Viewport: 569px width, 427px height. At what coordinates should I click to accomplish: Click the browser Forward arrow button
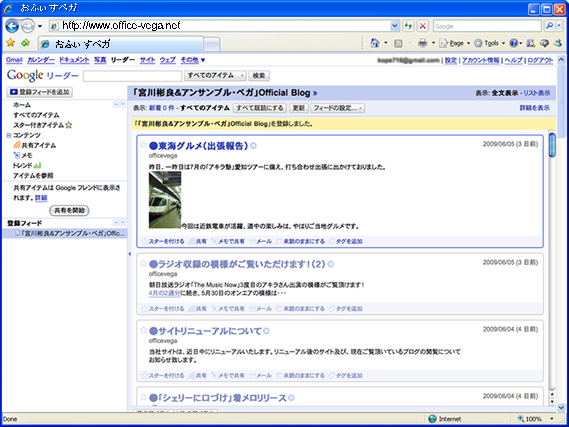point(27,26)
